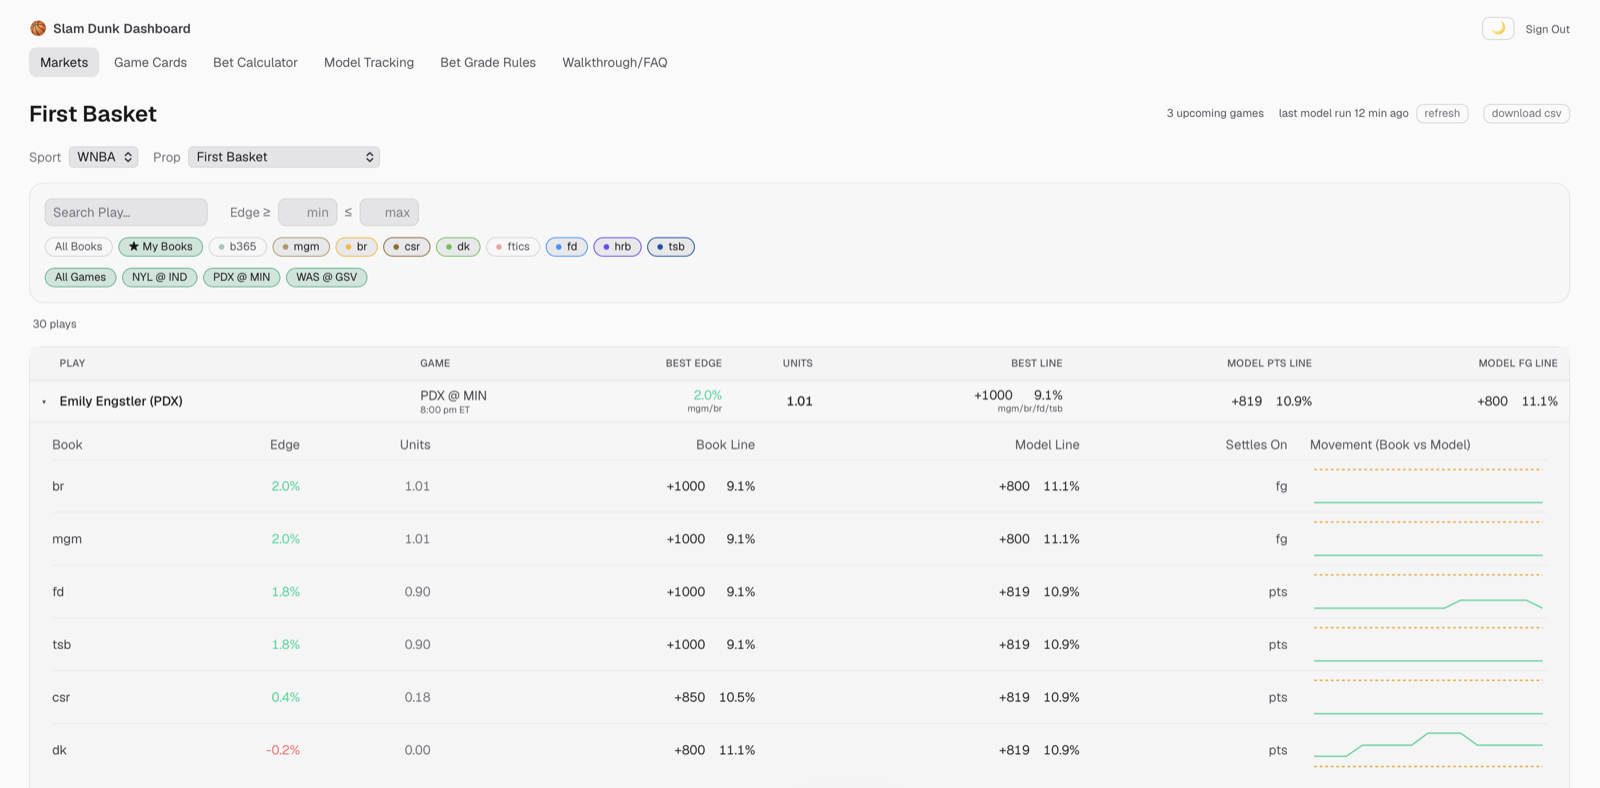Sort by BEST LINE column
The height and width of the screenshot is (788, 1600).
click(x=1036, y=363)
